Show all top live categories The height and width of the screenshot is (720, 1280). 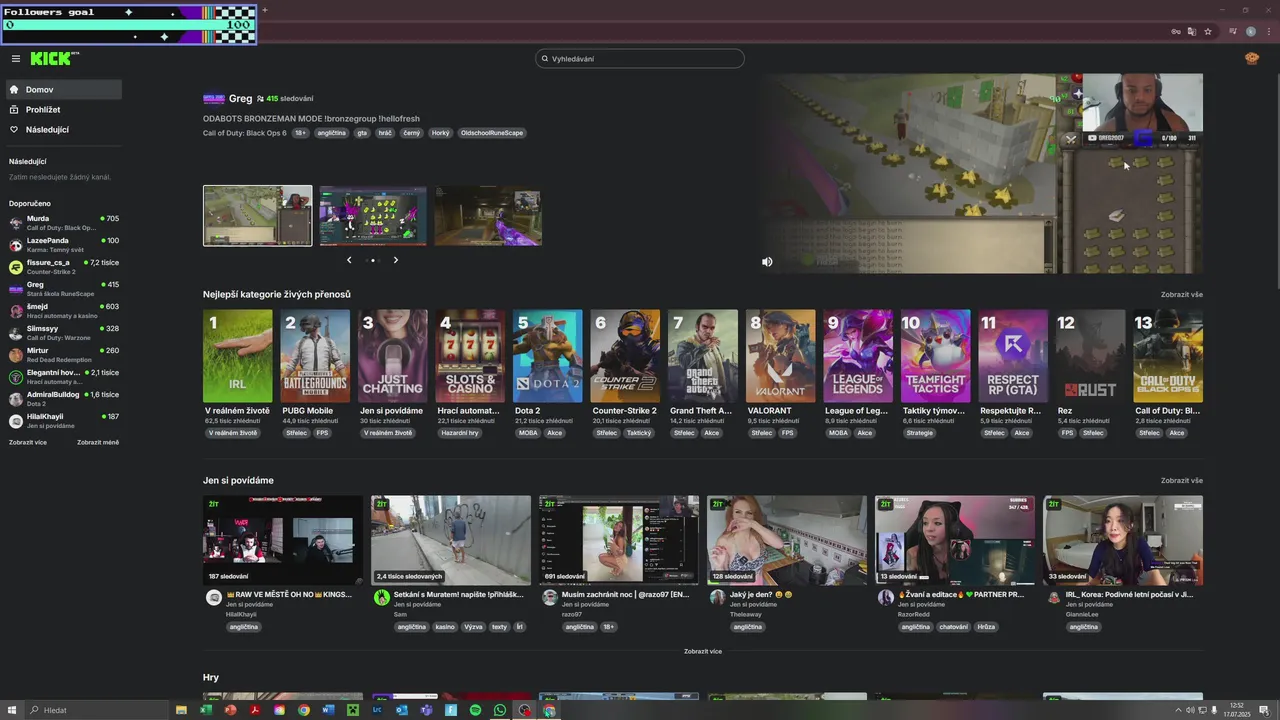[x=1182, y=295]
